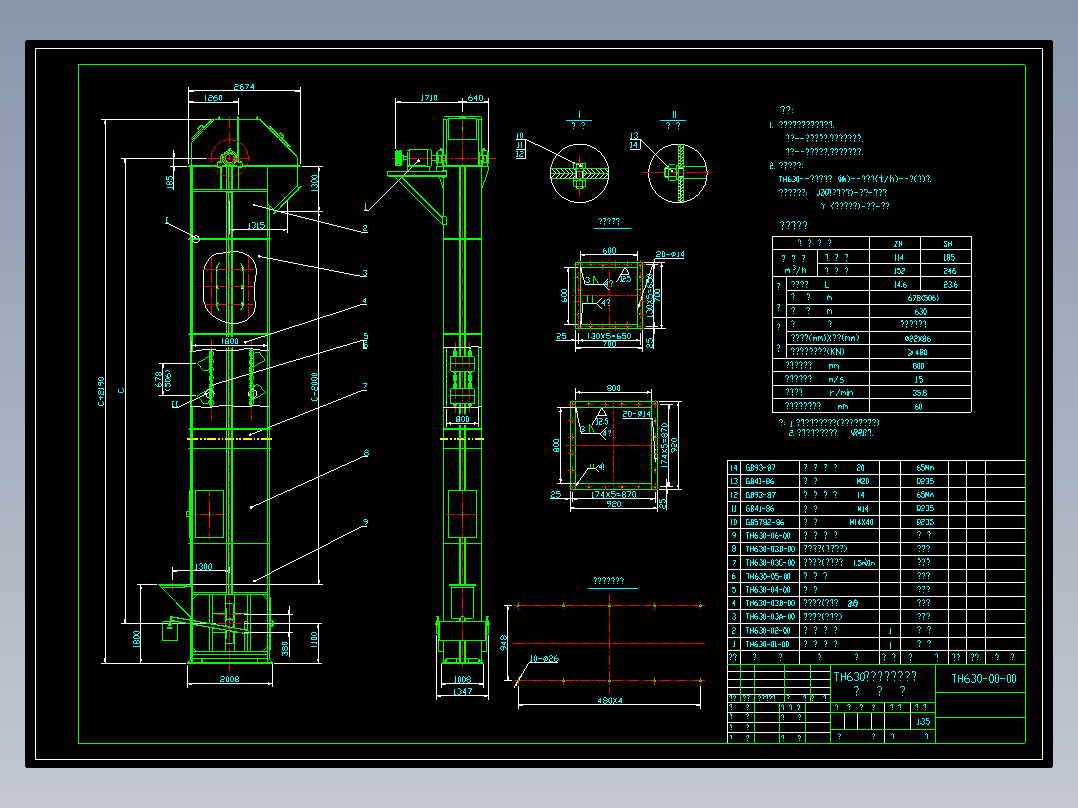Screen dimensions: 1078x808
Task: Click the TH630-00-00 drawing number in title block
Action: coord(983,679)
